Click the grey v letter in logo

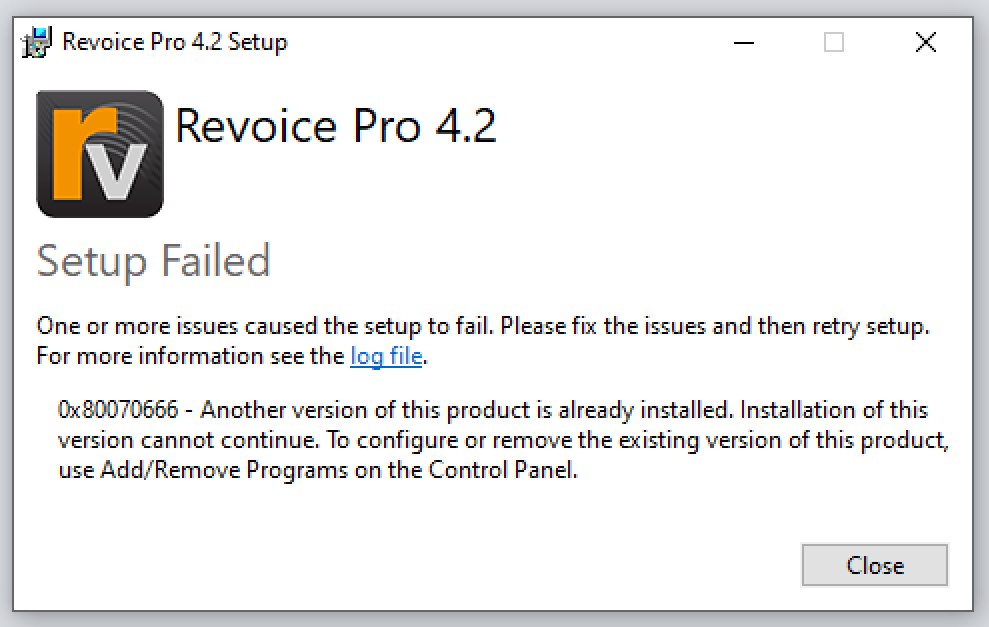coord(117,170)
